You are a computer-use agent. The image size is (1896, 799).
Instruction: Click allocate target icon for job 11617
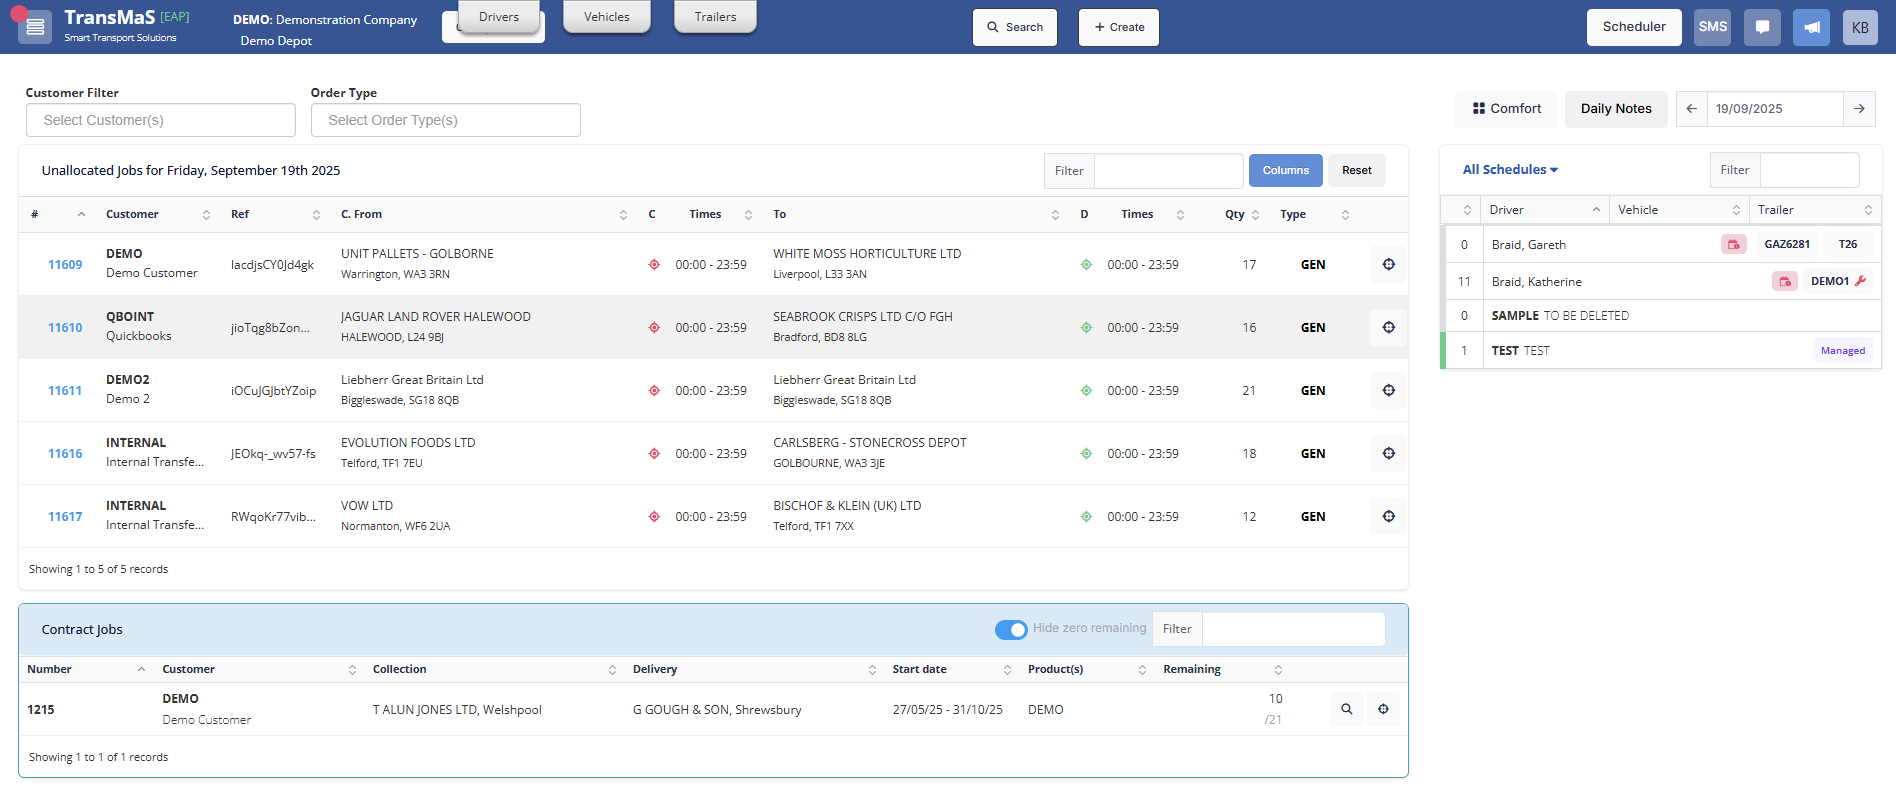(1388, 517)
